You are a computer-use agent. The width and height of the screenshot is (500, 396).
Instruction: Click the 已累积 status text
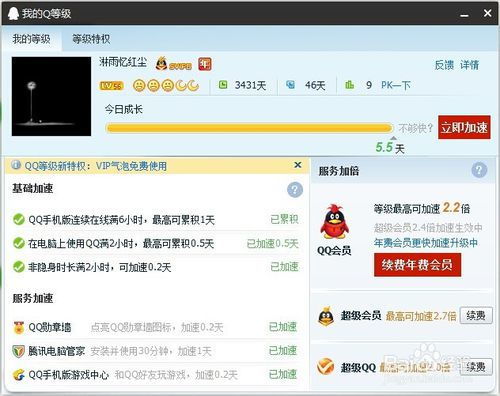tap(284, 219)
